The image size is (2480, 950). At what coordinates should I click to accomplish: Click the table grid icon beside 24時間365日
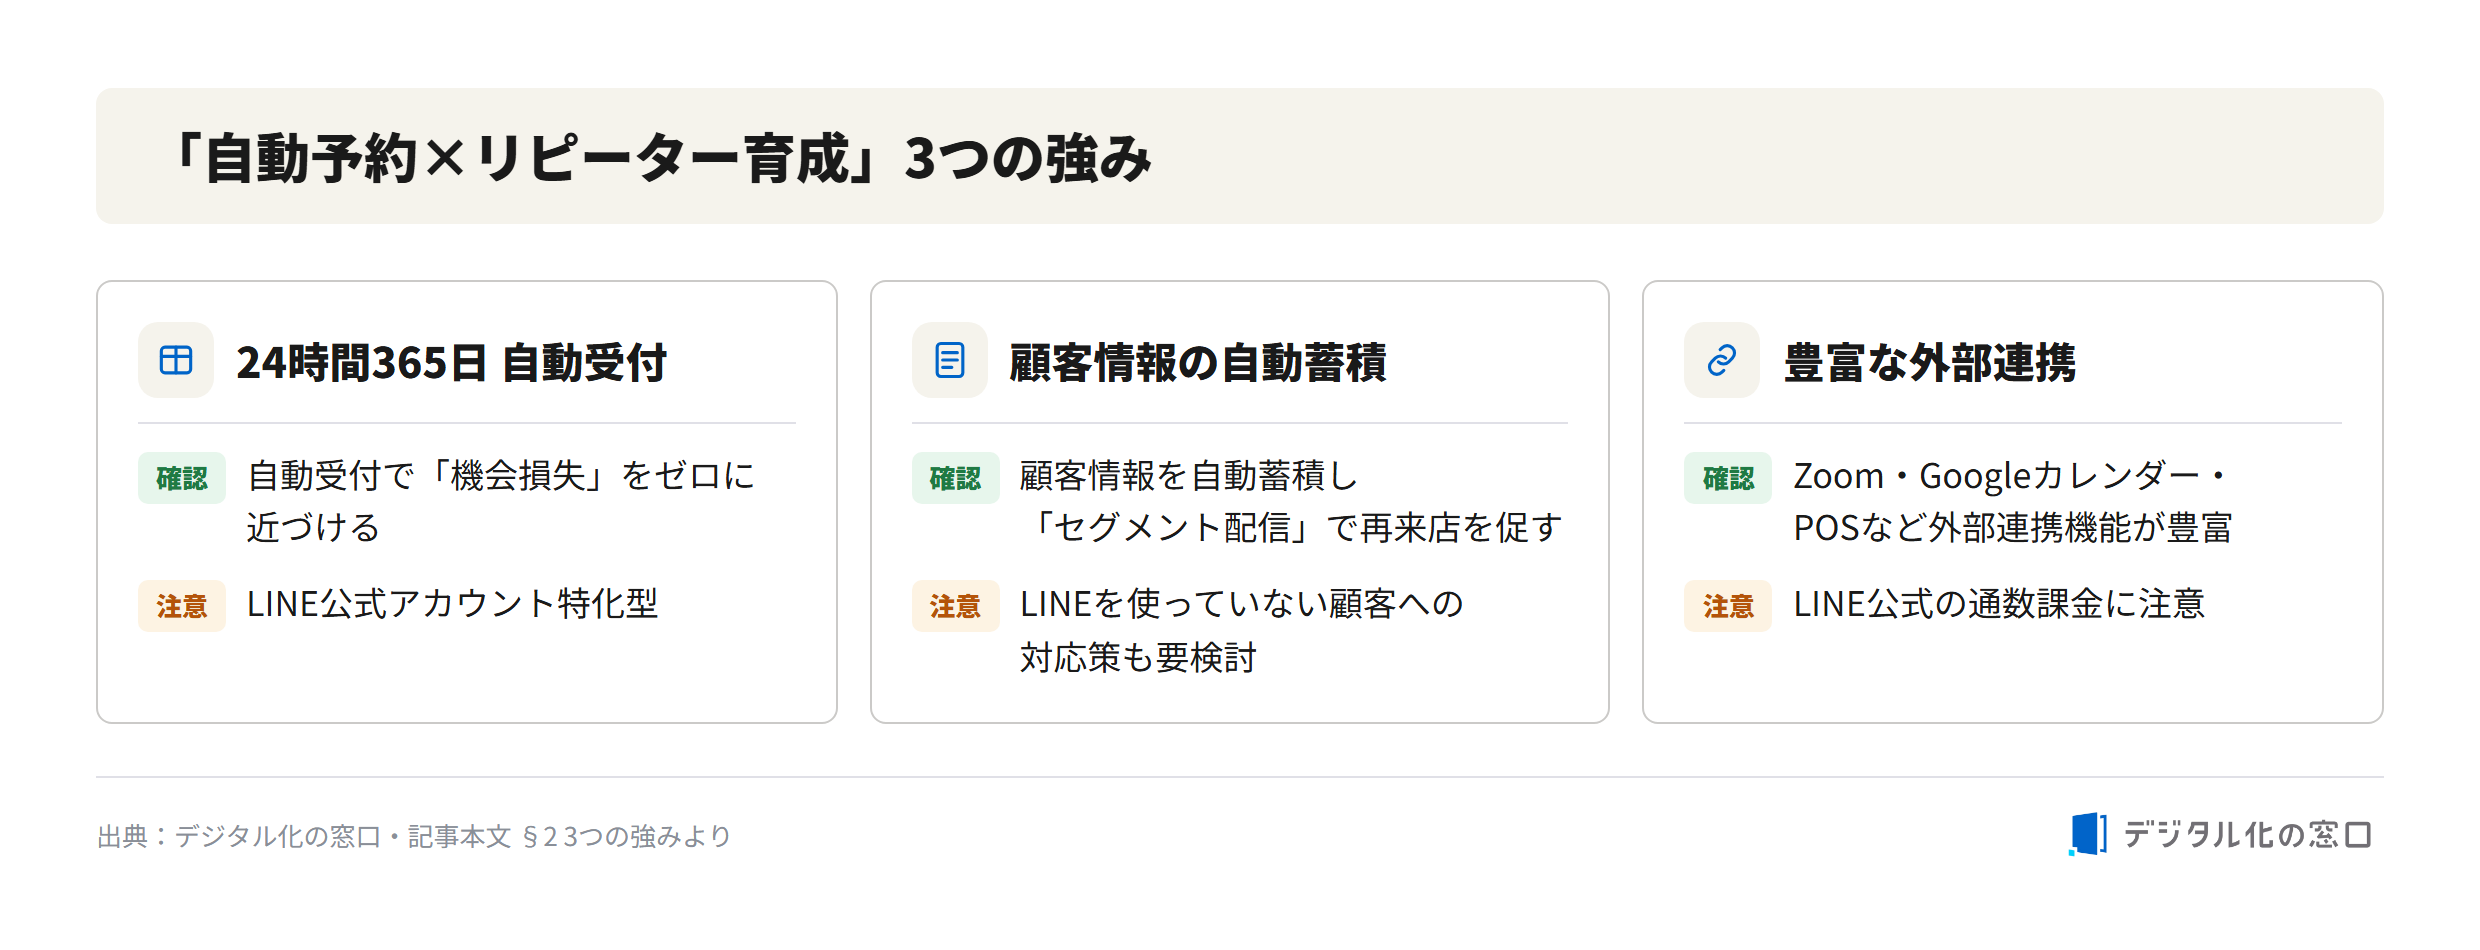(x=176, y=360)
